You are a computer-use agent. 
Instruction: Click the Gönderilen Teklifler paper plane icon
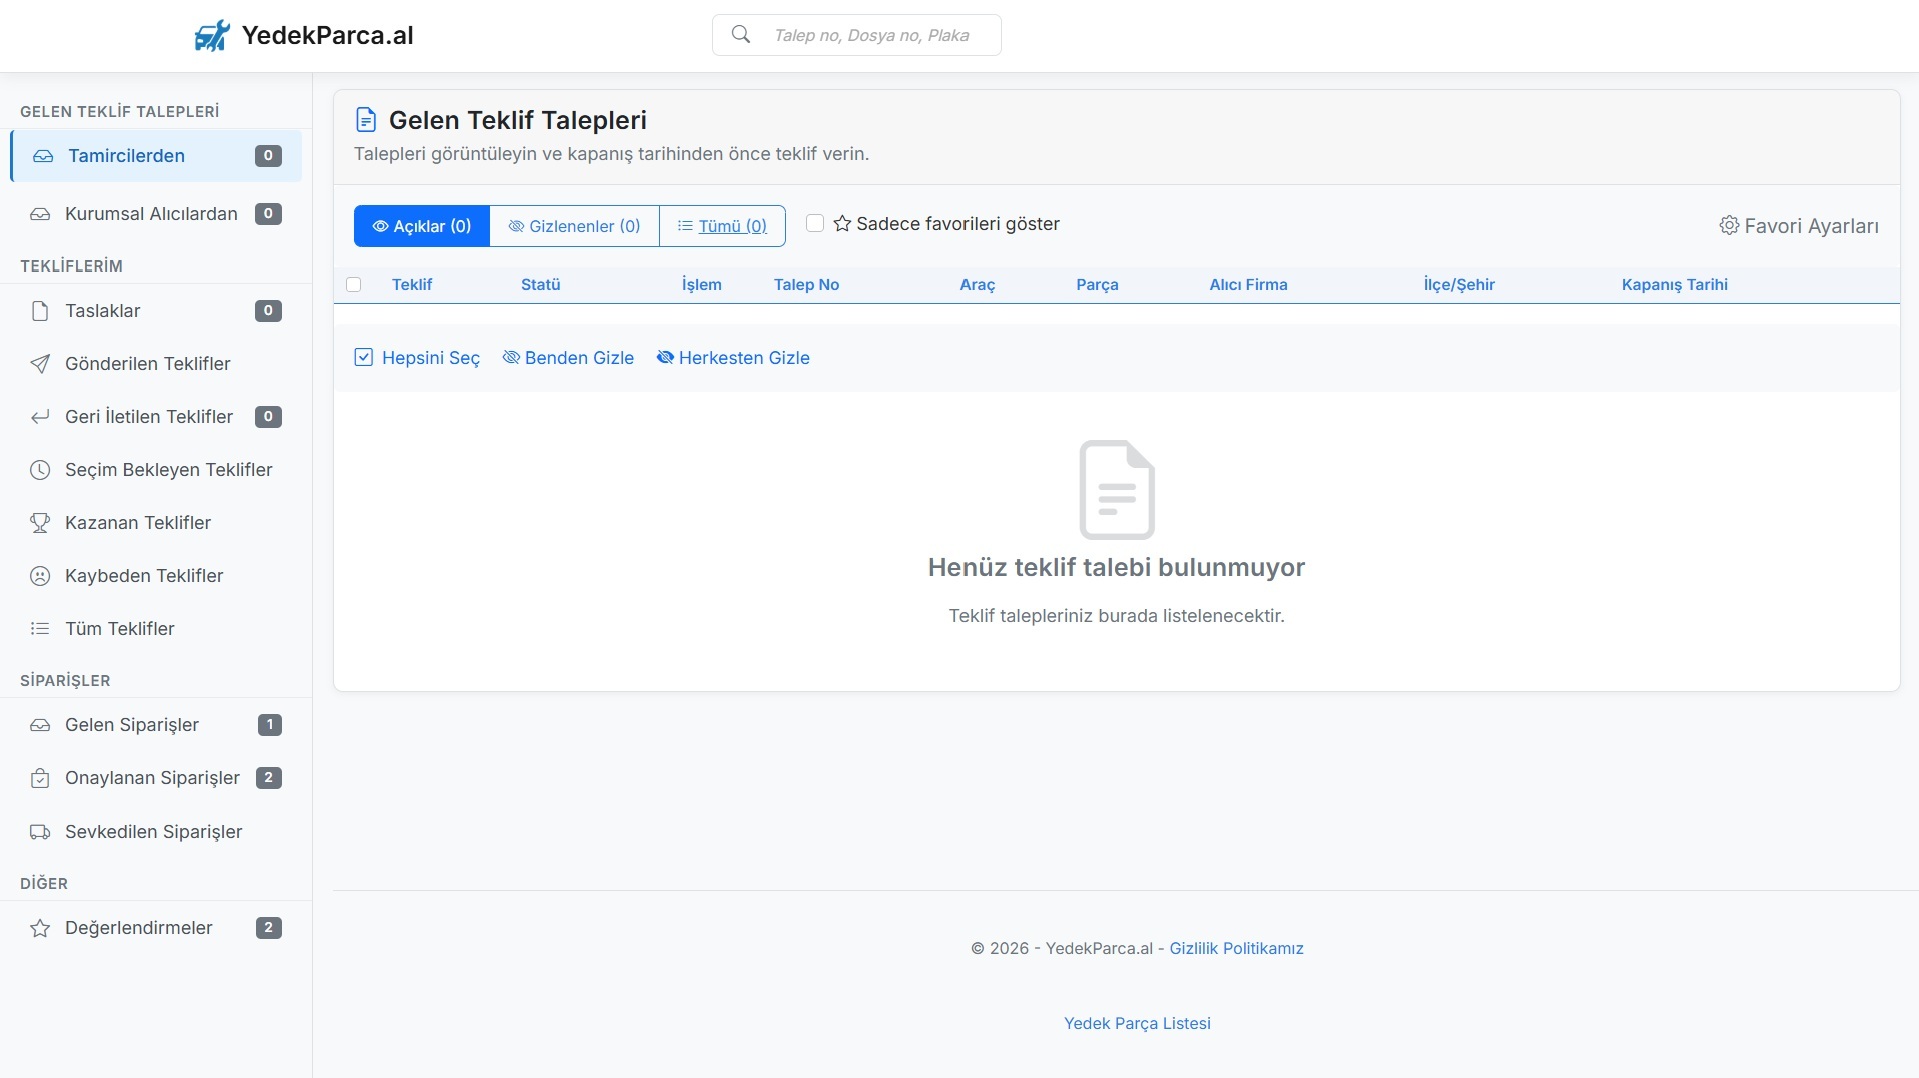point(40,364)
